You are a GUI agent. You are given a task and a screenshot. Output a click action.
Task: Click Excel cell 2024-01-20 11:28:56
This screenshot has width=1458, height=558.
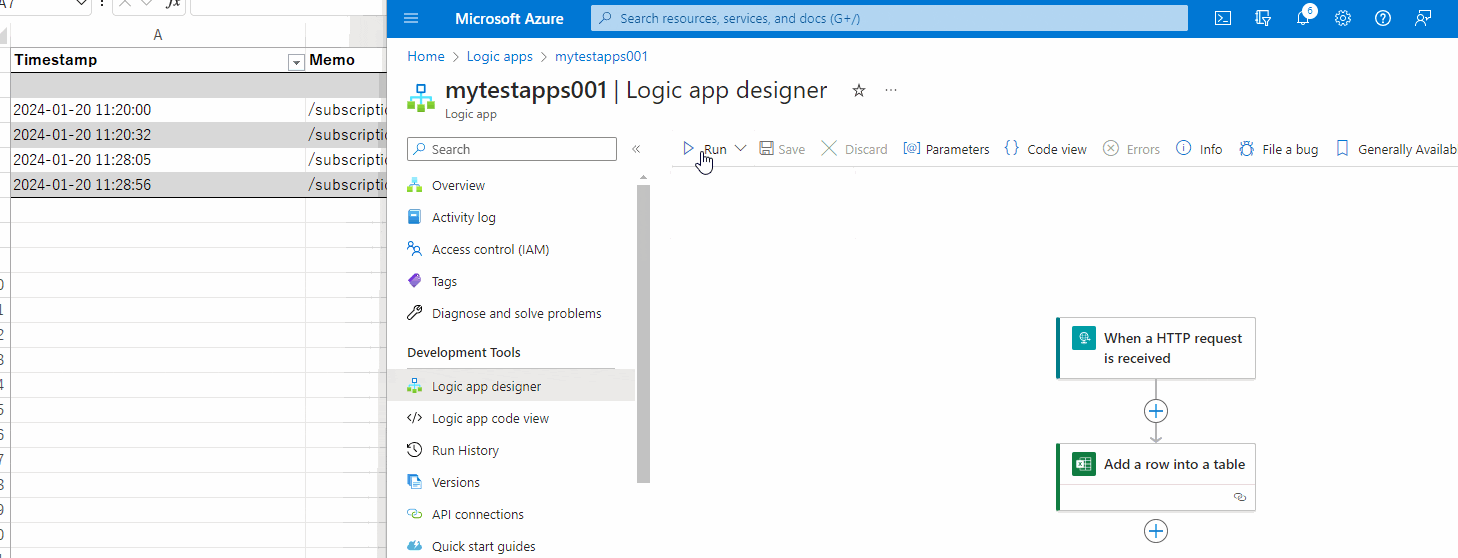[158, 185]
